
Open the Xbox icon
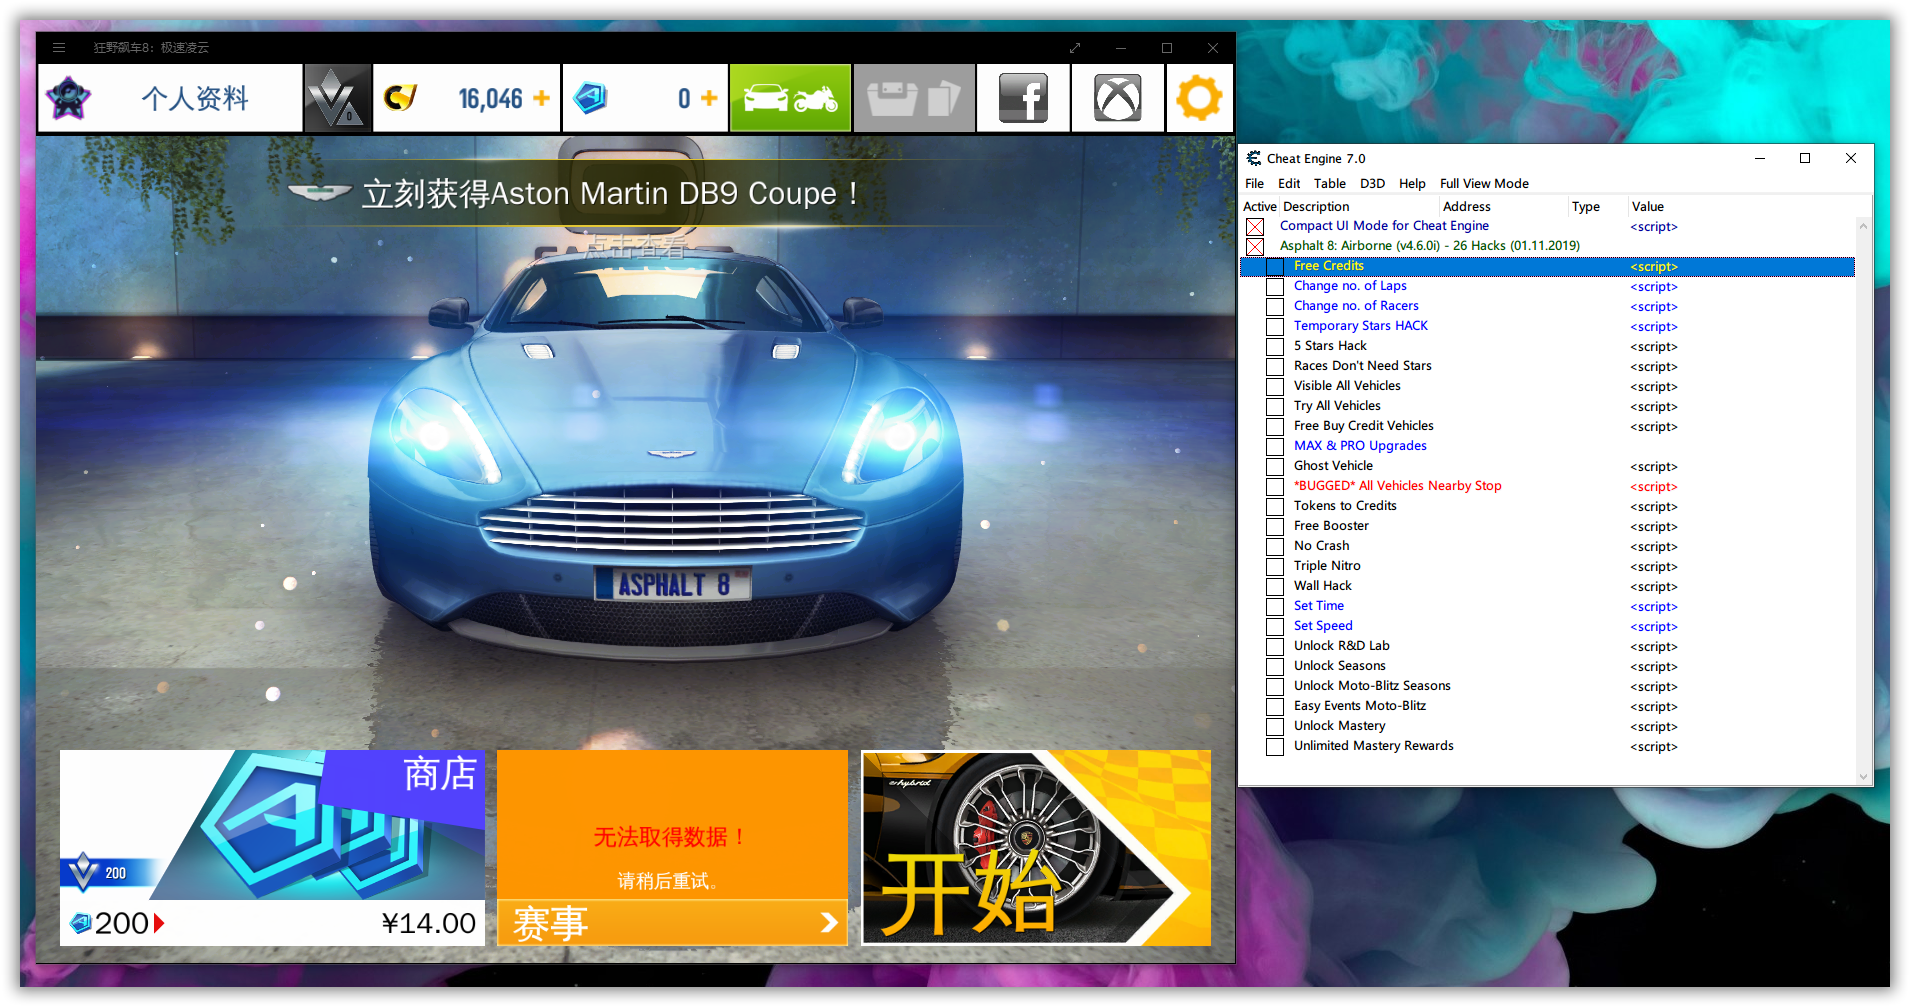(x=1117, y=98)
